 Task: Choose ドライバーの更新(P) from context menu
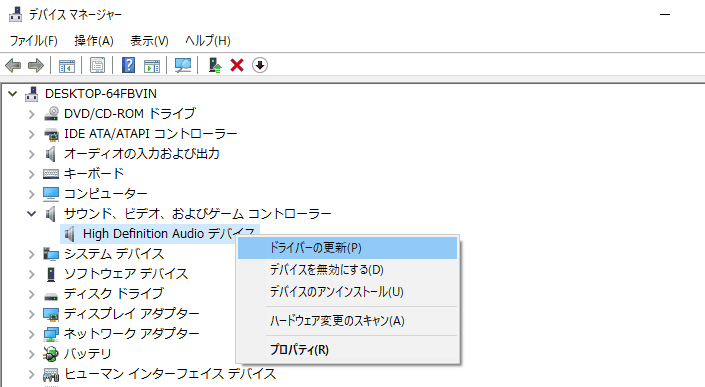[x=347, y=248]
